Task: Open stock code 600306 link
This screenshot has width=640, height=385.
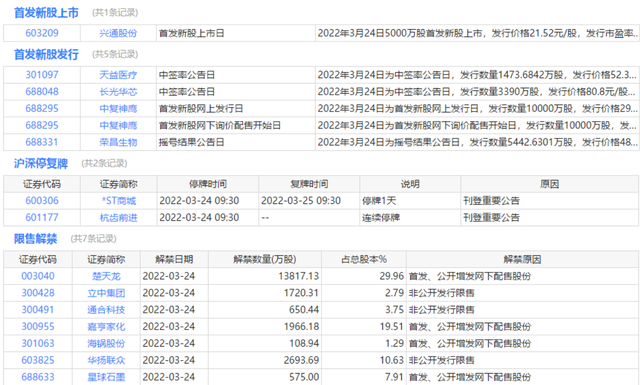Action: [x=42, y=200]
